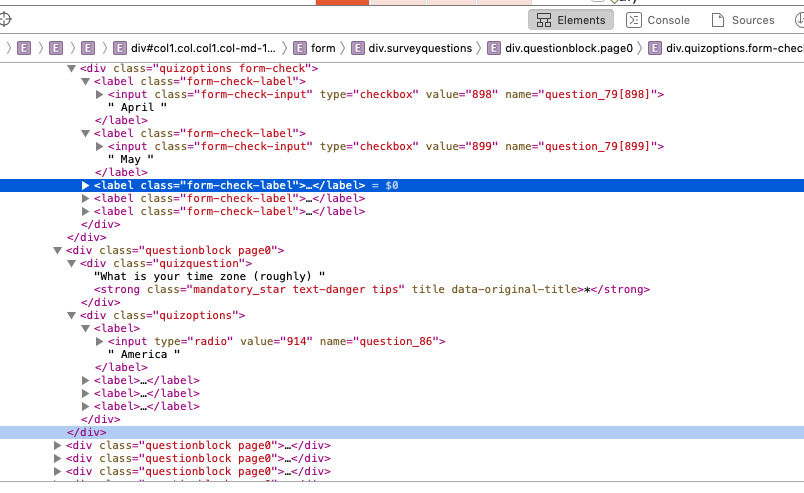Switch to the Elements tab
Screen dimensions: 804x493
click(x=571, y=20)
